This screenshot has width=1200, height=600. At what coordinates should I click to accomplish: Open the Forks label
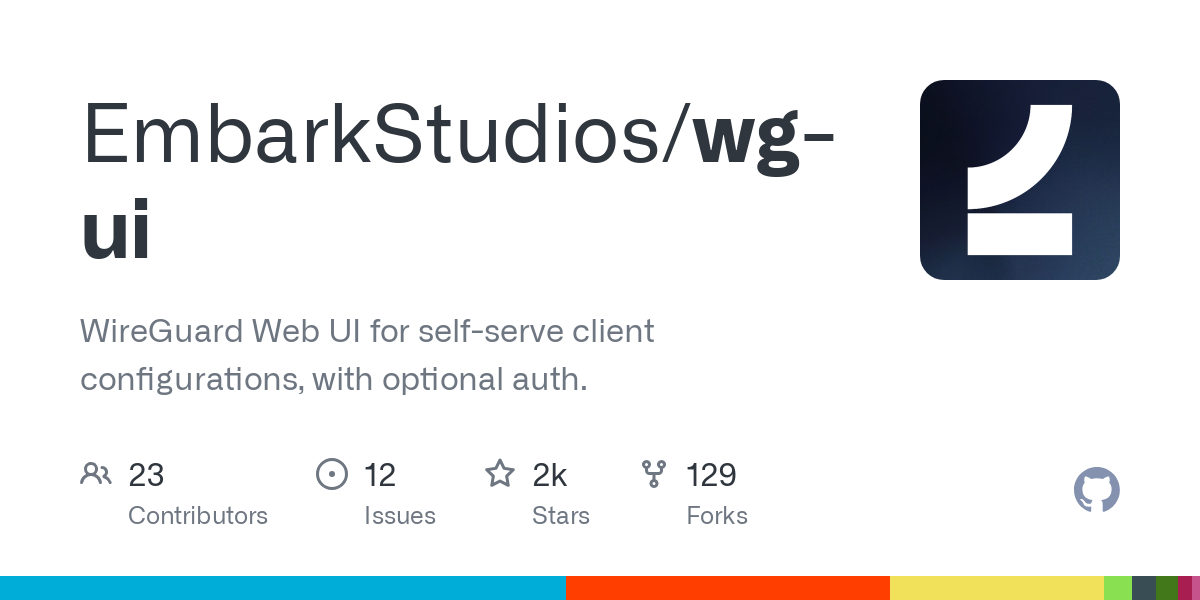pos(717,516)
